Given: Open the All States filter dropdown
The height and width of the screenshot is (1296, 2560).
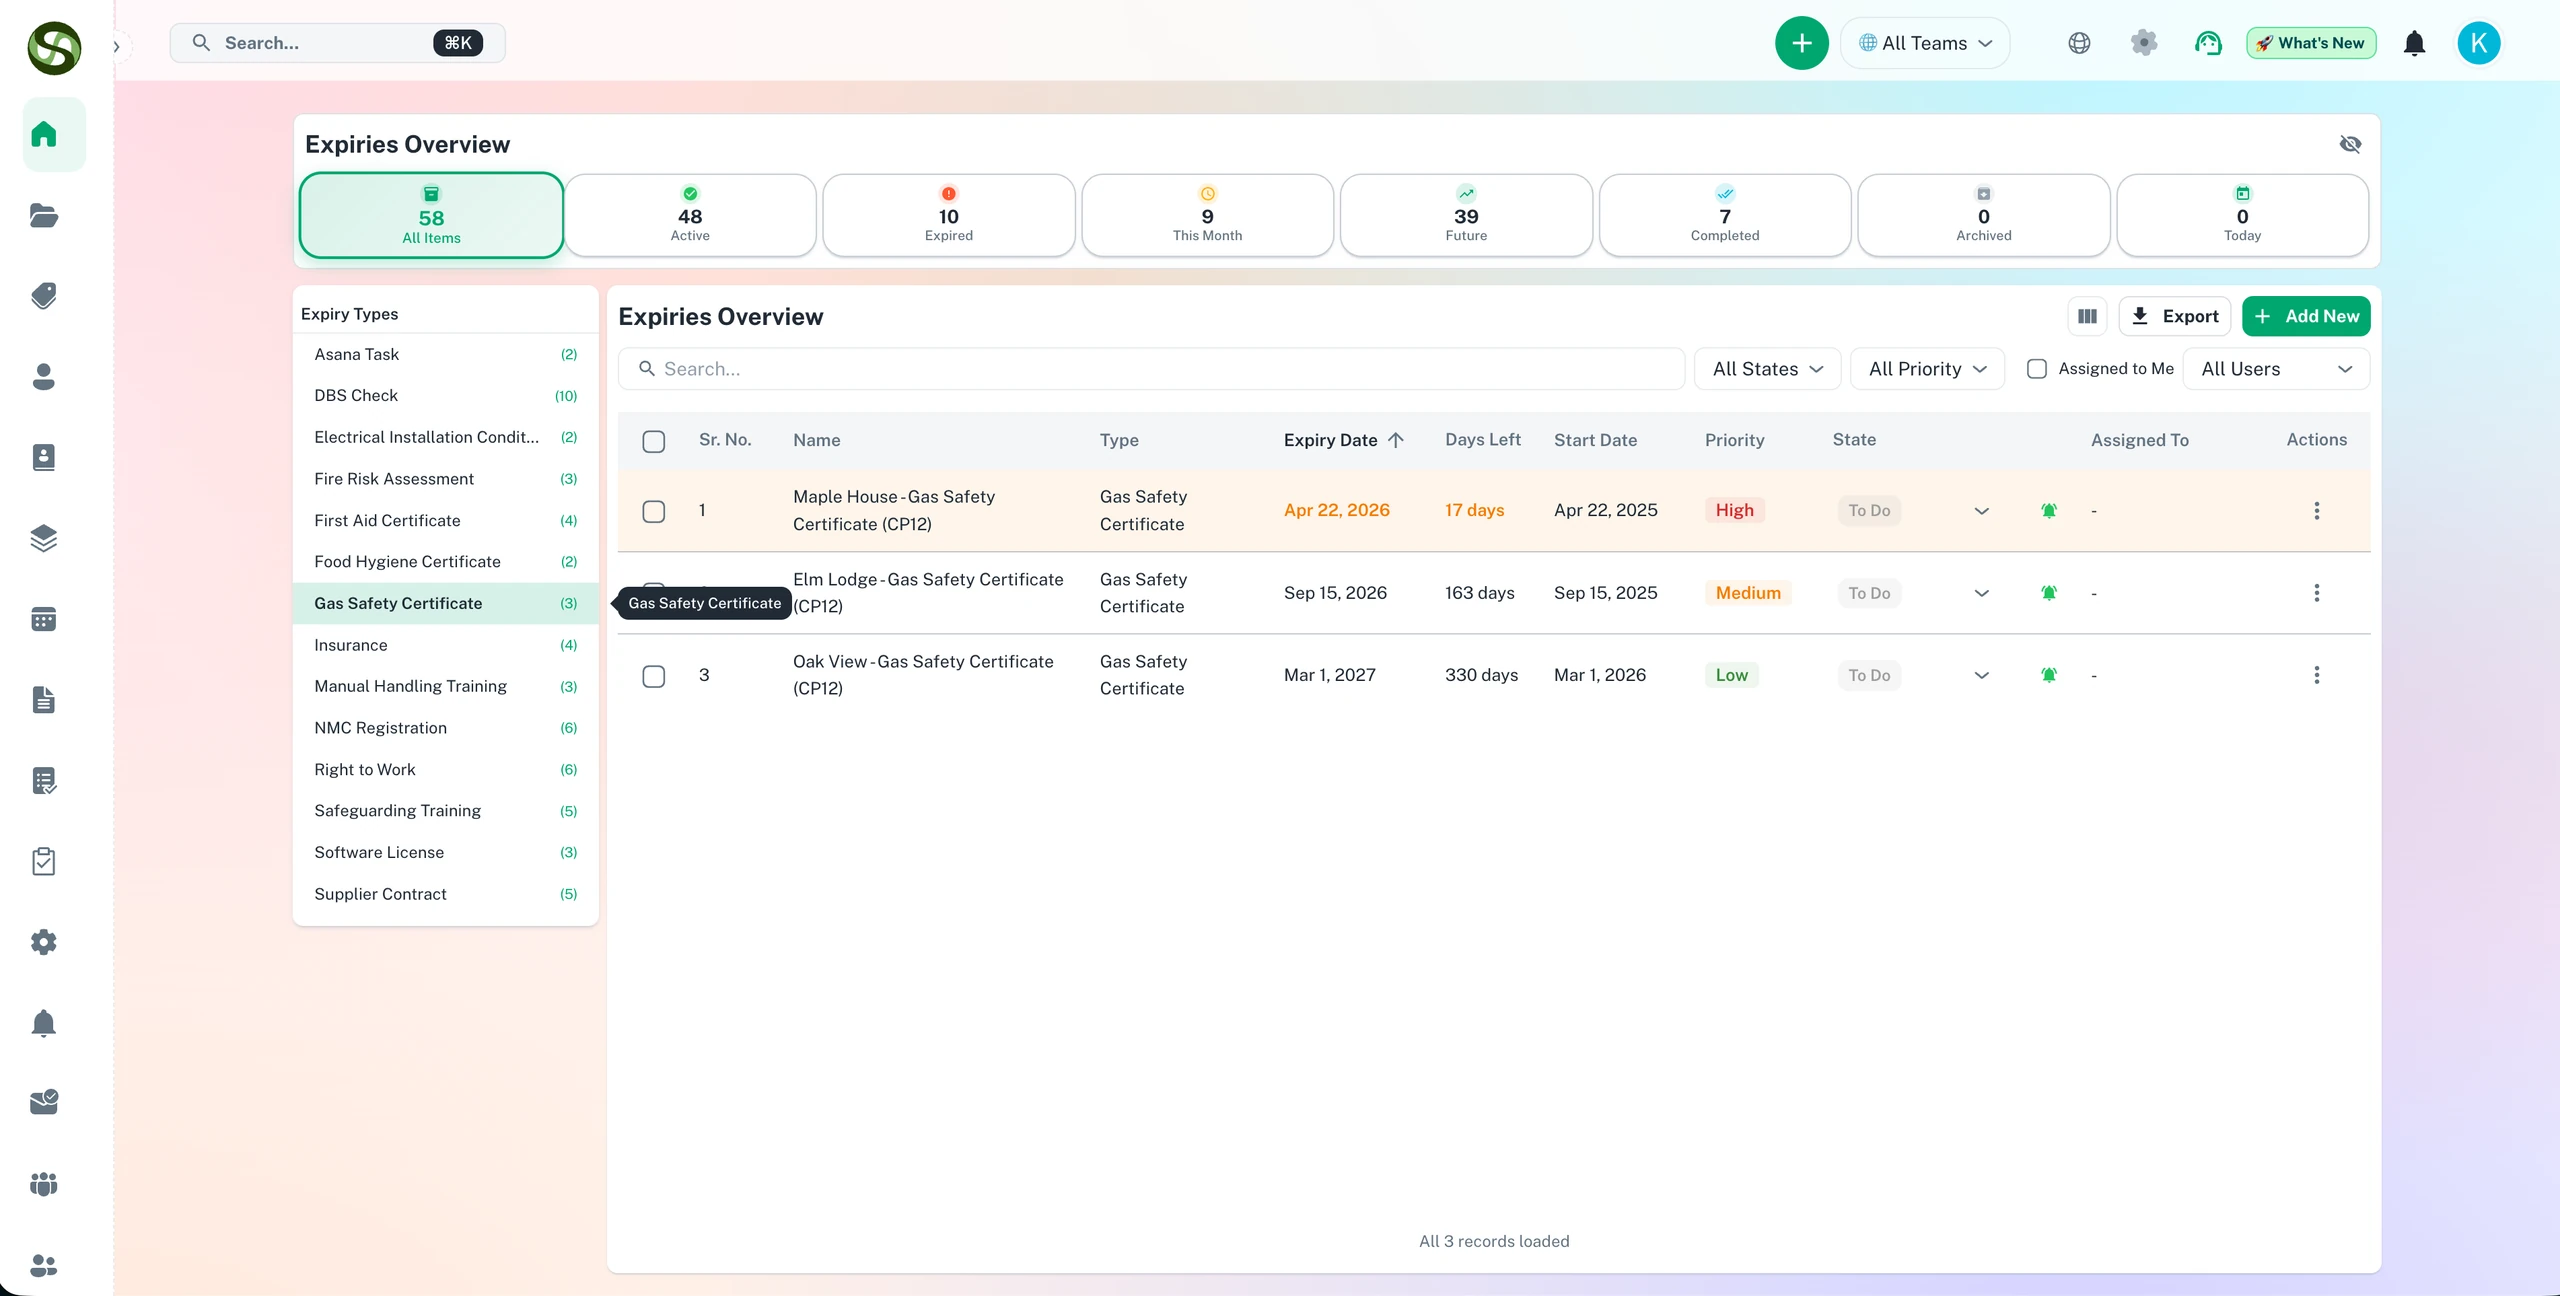Looking at the screenshot, I should (x=1768, y=369).
